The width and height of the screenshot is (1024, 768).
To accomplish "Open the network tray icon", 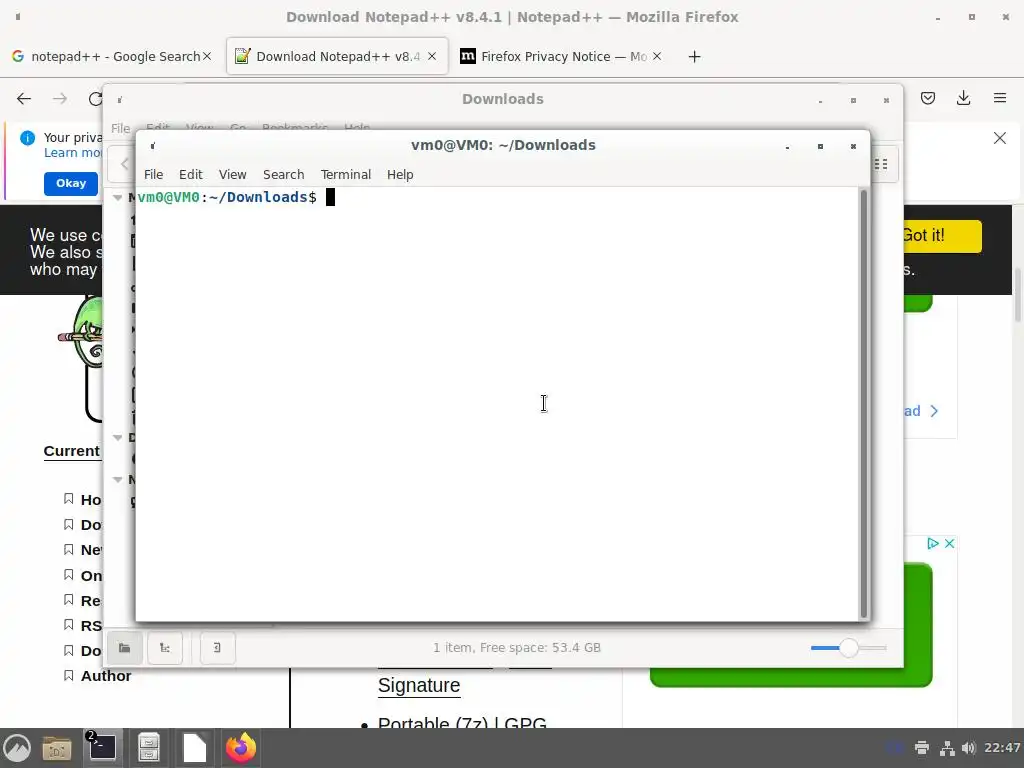I will click(946, 748).
